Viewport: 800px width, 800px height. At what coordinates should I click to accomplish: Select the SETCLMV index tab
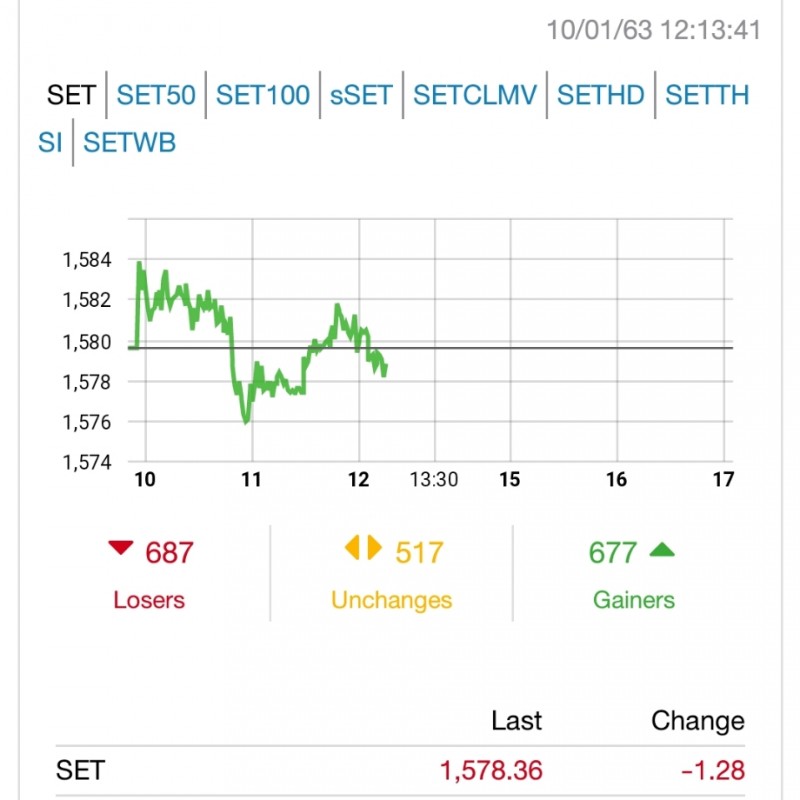[475, 96]
